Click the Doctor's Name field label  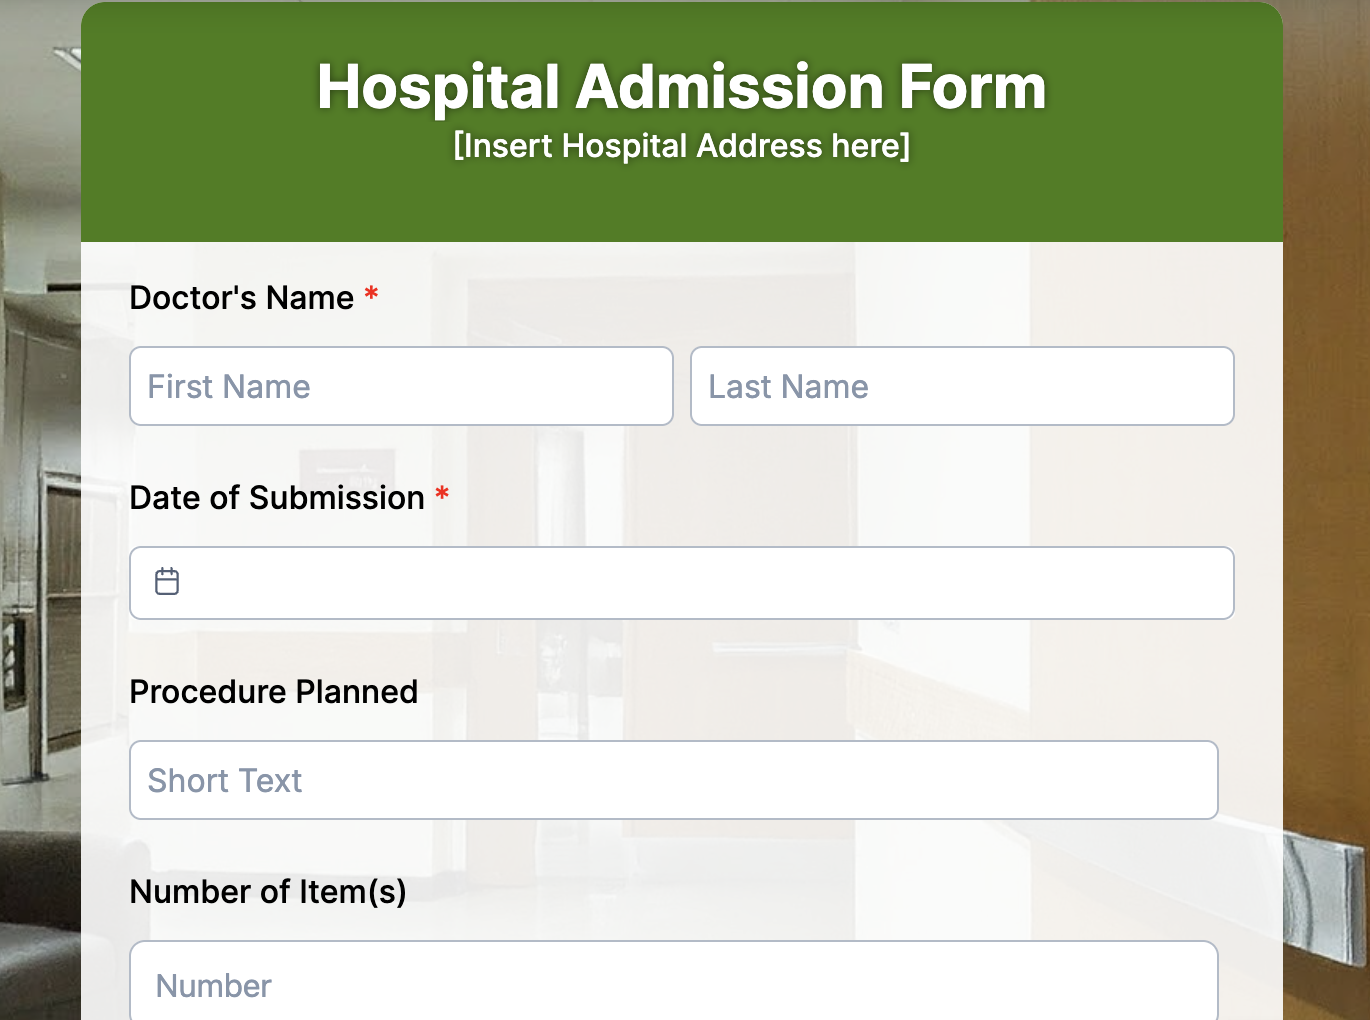(240, 297)
